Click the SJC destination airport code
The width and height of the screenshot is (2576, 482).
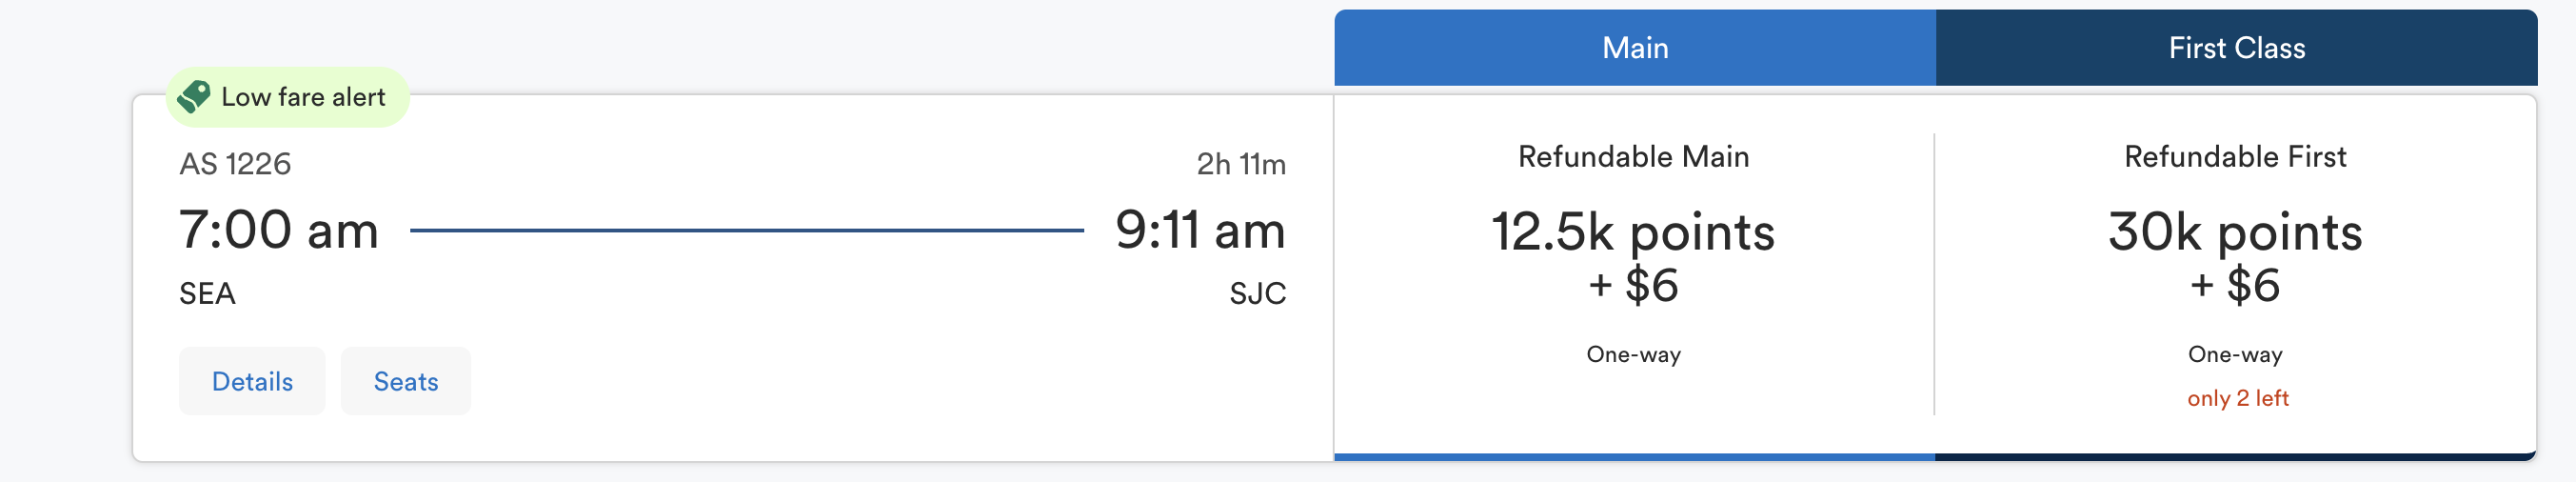1257,294
